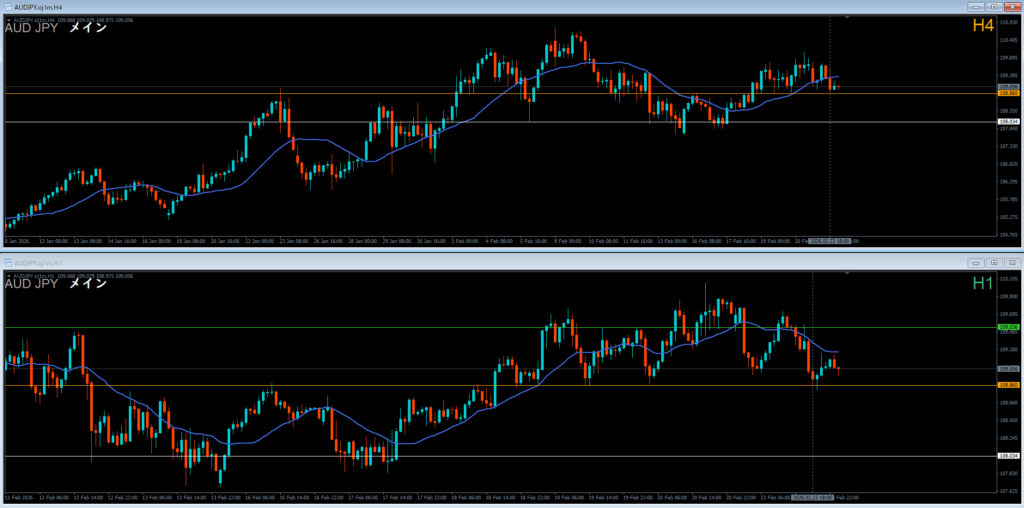
Task: Click the H1 chart window title icon
Action: [x=8, y=262]
